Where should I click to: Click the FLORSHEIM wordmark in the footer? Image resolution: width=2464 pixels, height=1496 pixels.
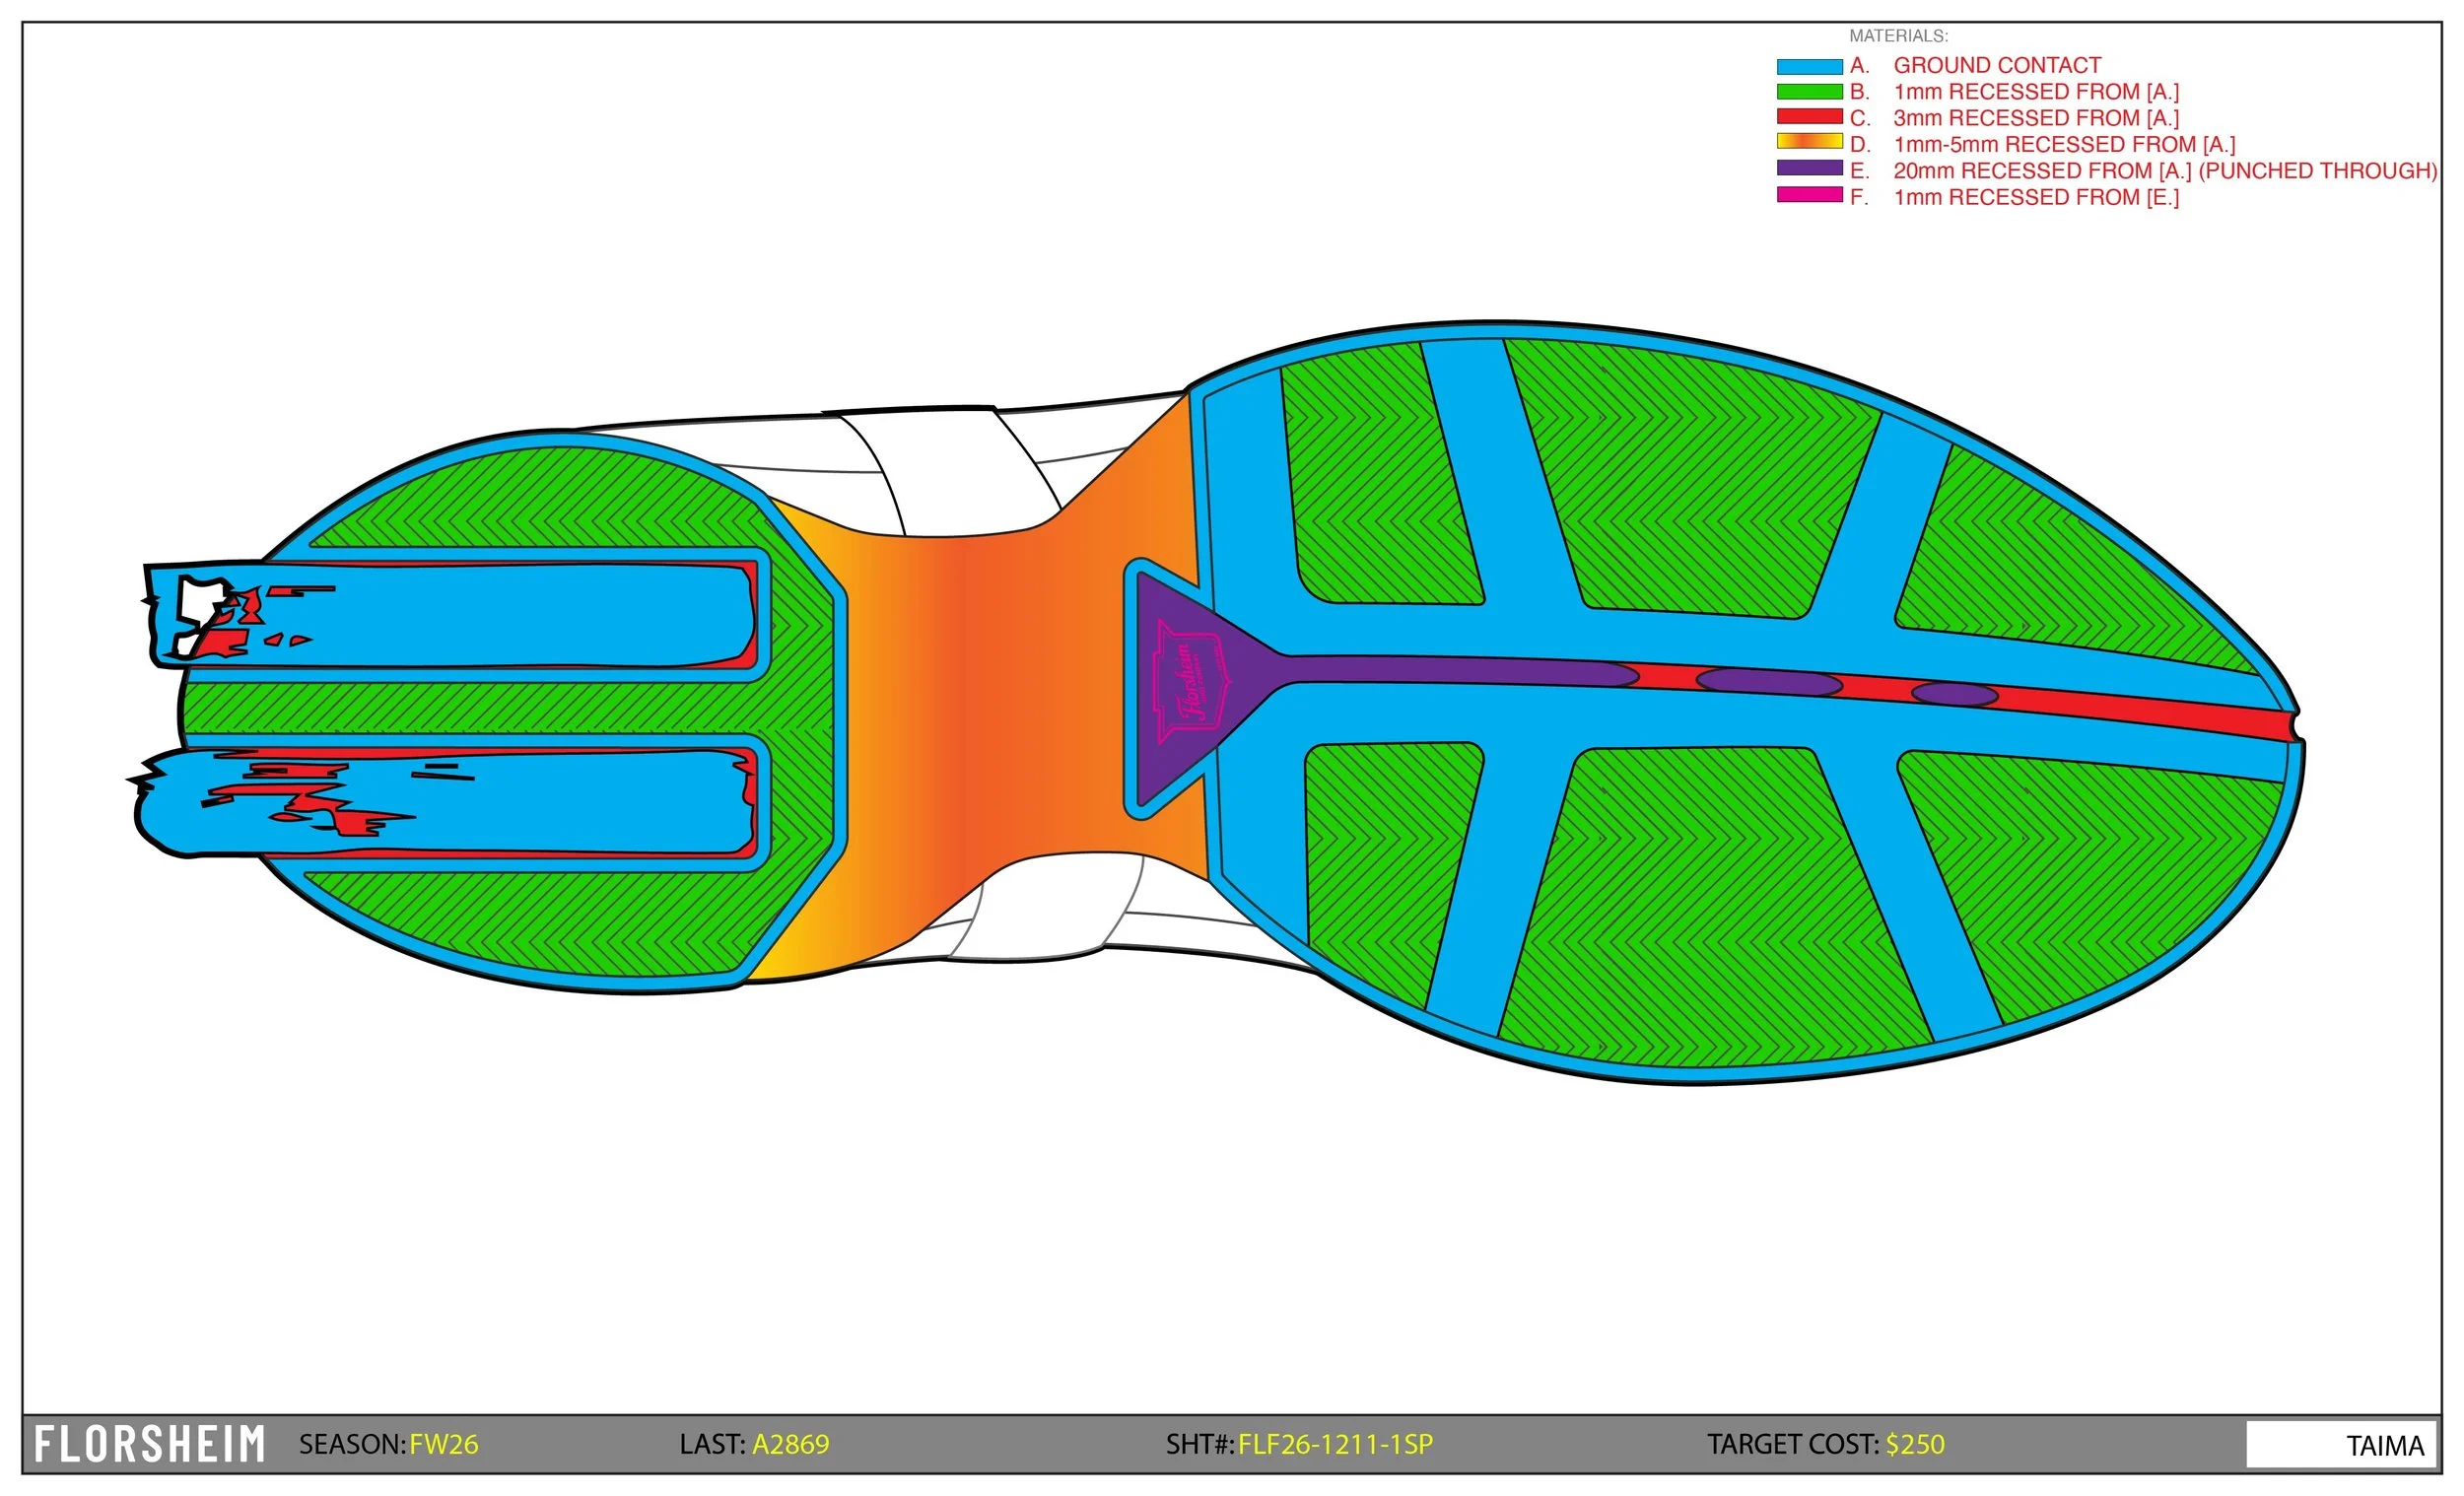pos(150,1445)
